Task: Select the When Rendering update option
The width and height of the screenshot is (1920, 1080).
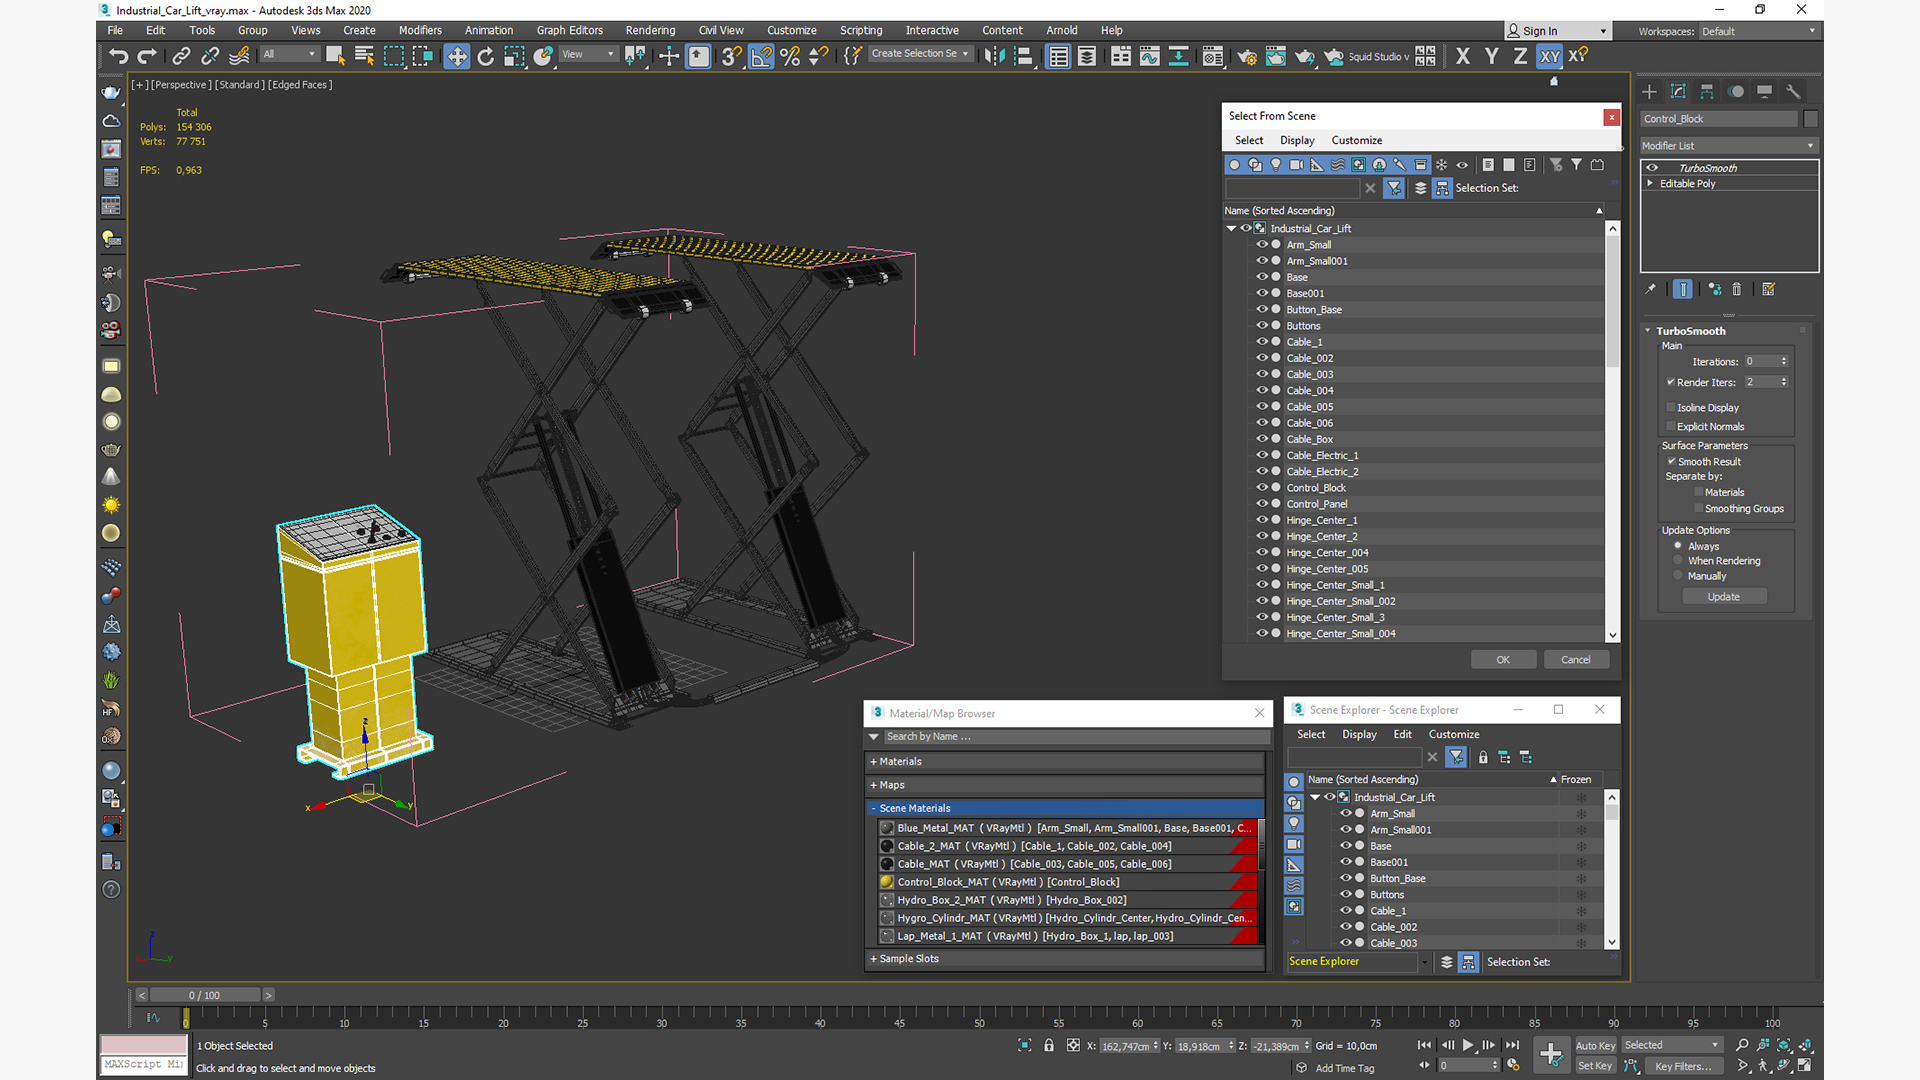Action: (x=1678, y=560)
